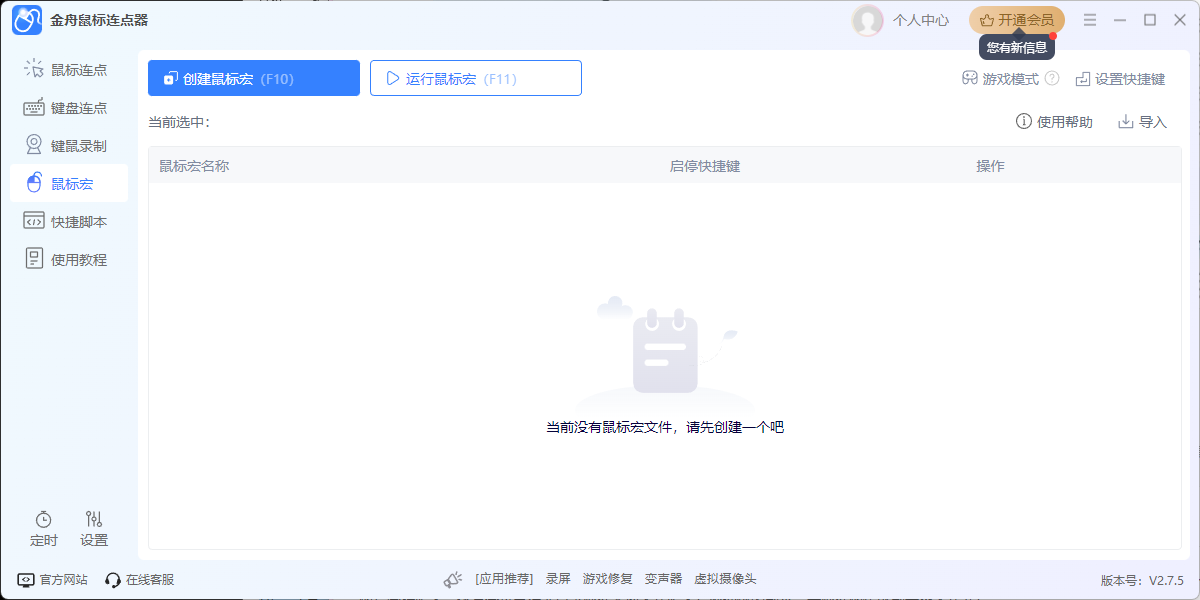
Task: Open the 设置 settings panel
Action: (93, 527)
